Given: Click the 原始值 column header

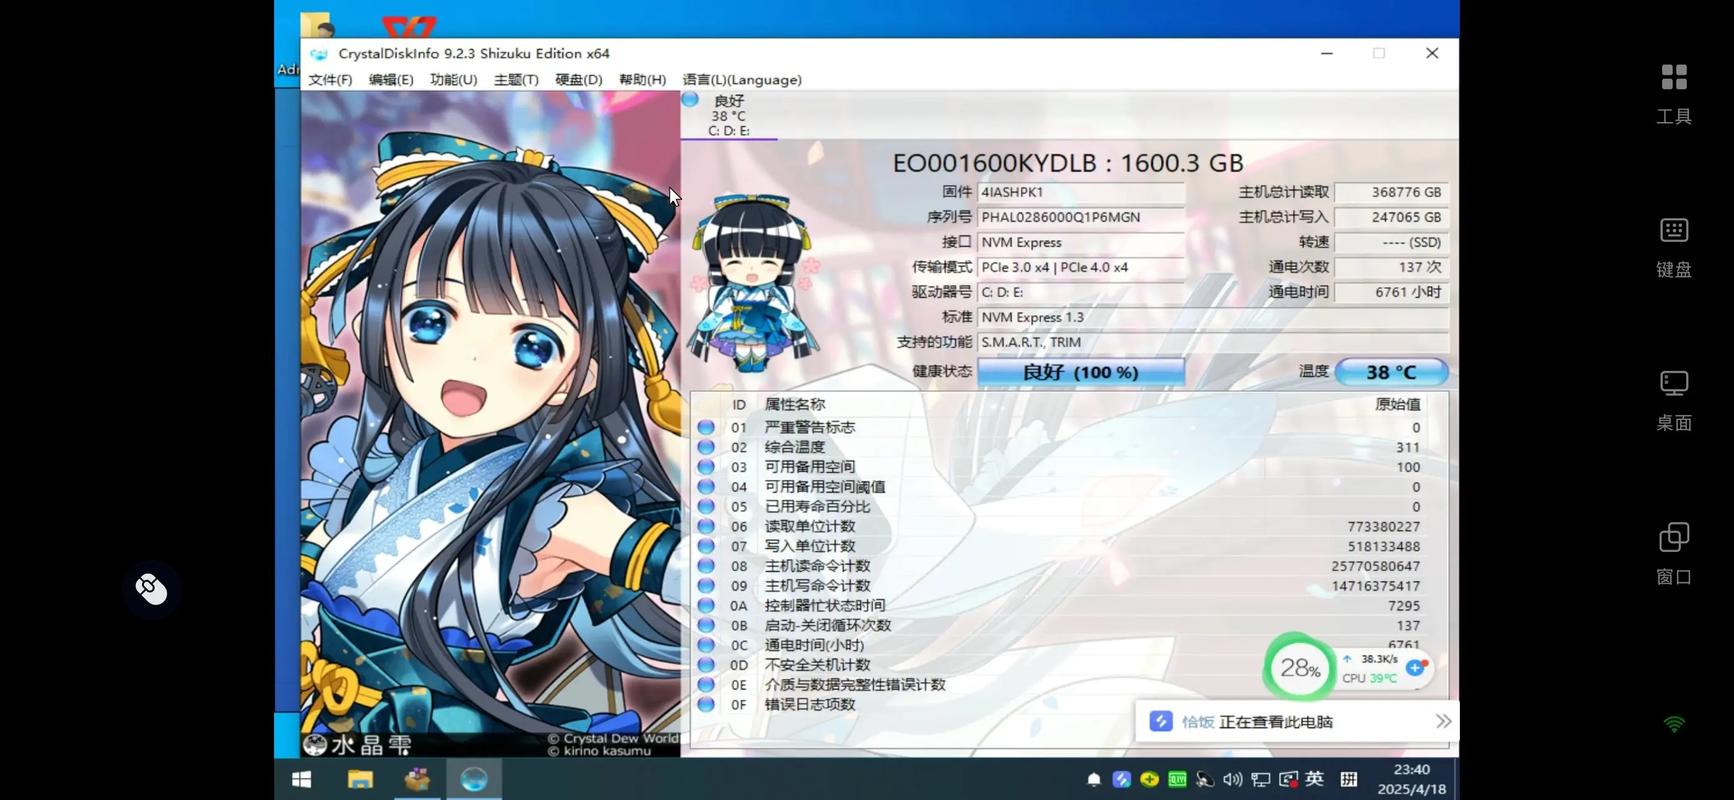Looking at the screenshot, I should click(1398, 404).
